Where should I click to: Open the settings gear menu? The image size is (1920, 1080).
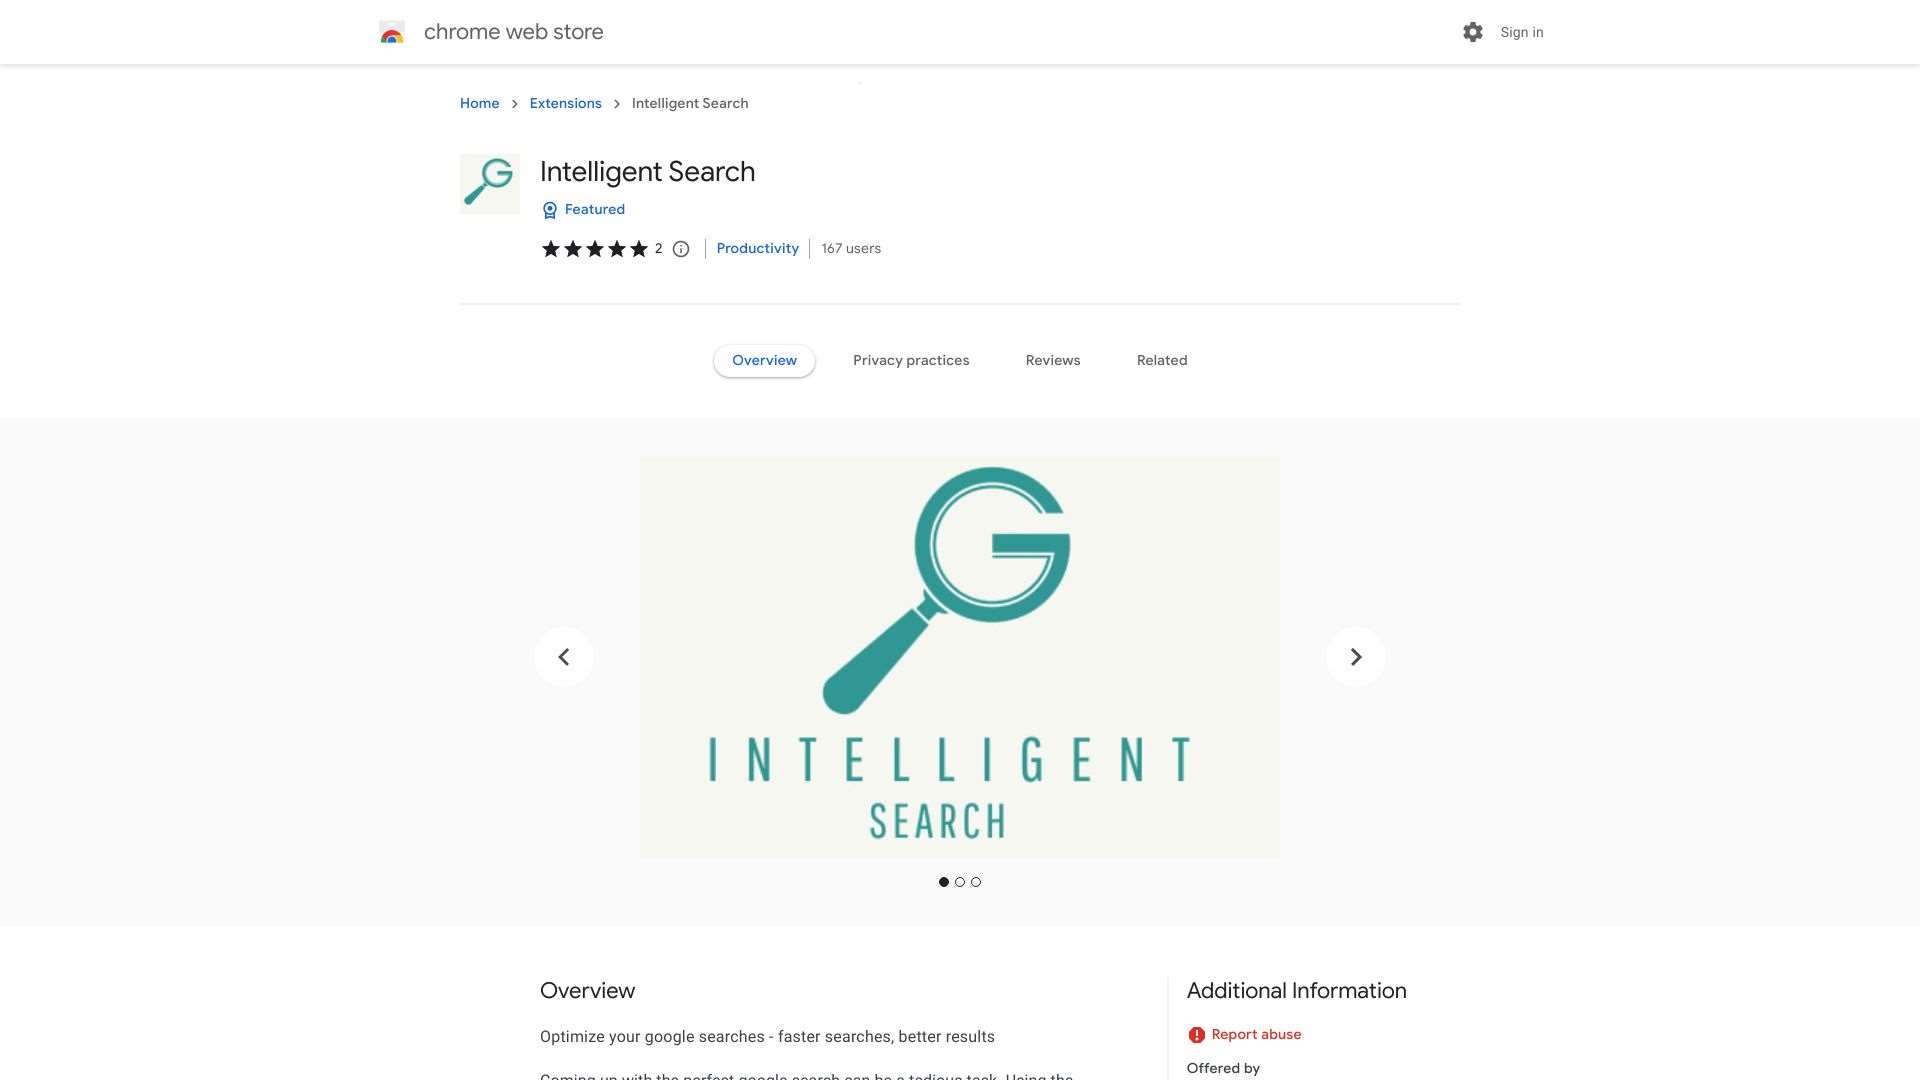1472,31
